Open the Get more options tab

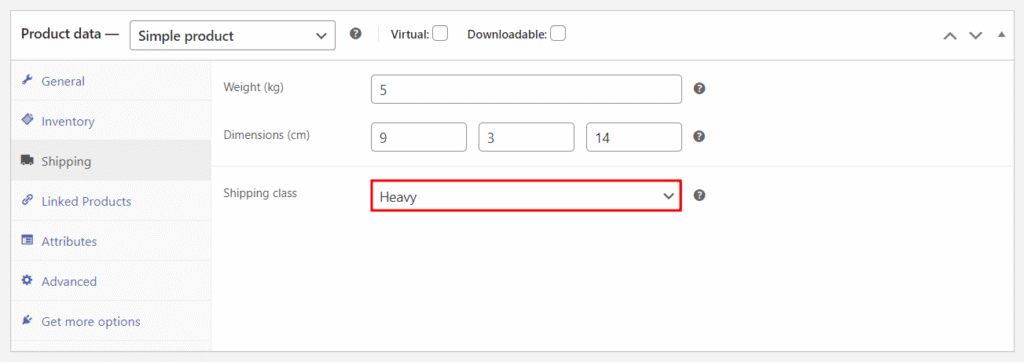pyautogui.click(x=111, y=321)
